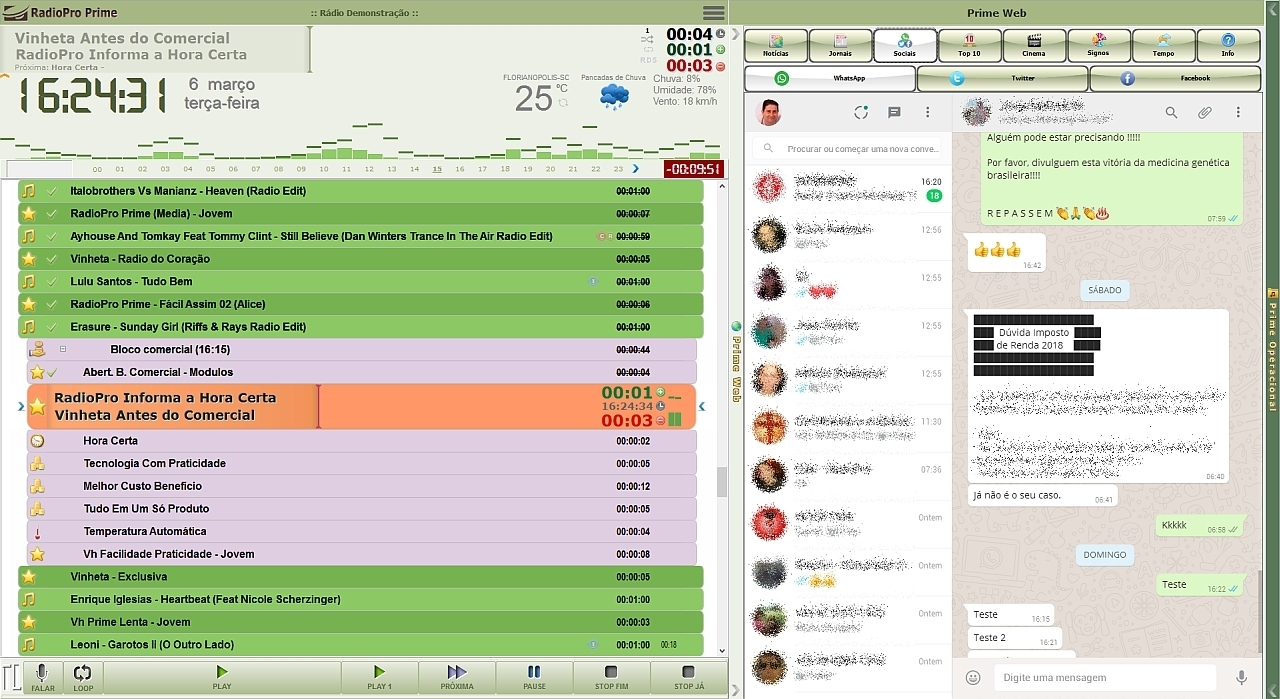Open WhatsApp status updates icon

(x=861, y=113)
